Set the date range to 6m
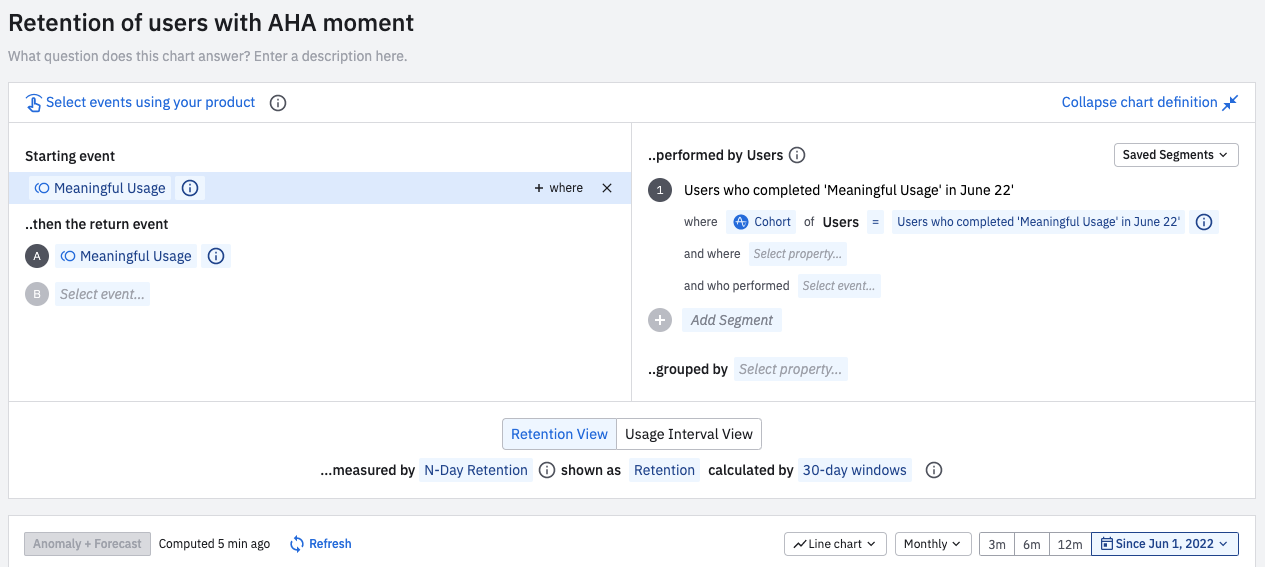Screen dimensions: 1265x567 coord(1032,544)
